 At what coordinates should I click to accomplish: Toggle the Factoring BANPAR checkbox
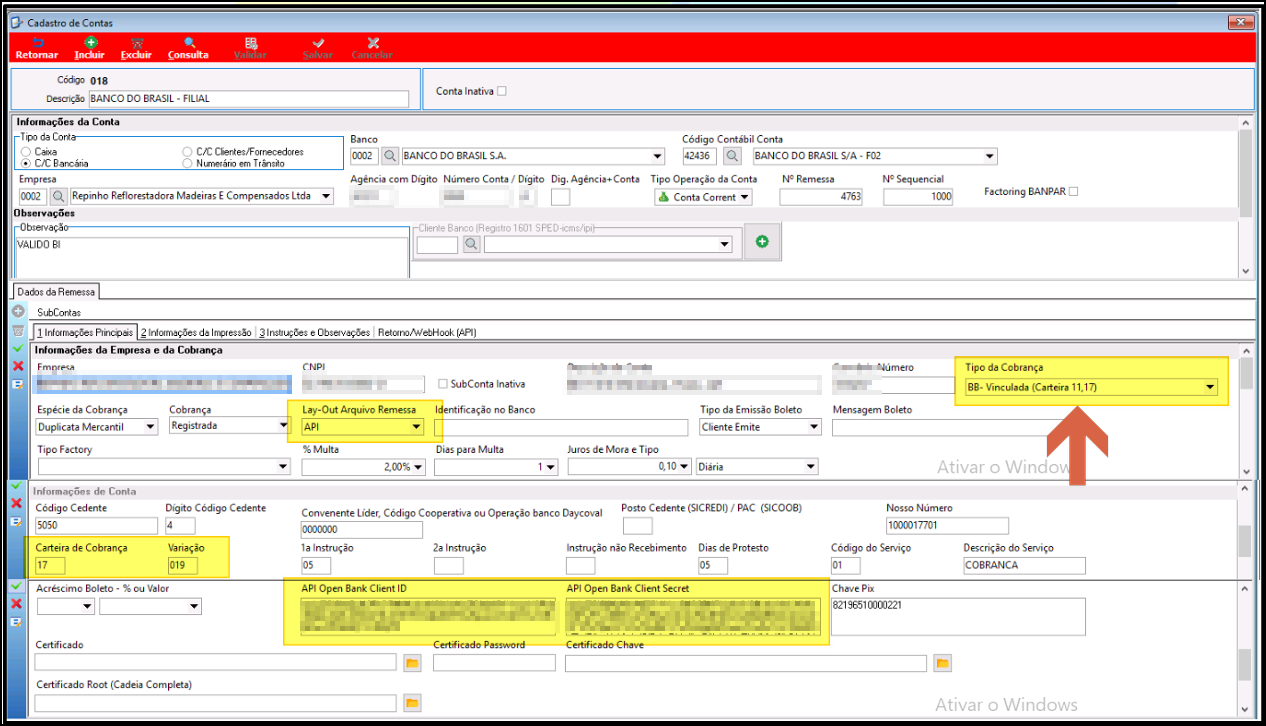click(1073, 191)
